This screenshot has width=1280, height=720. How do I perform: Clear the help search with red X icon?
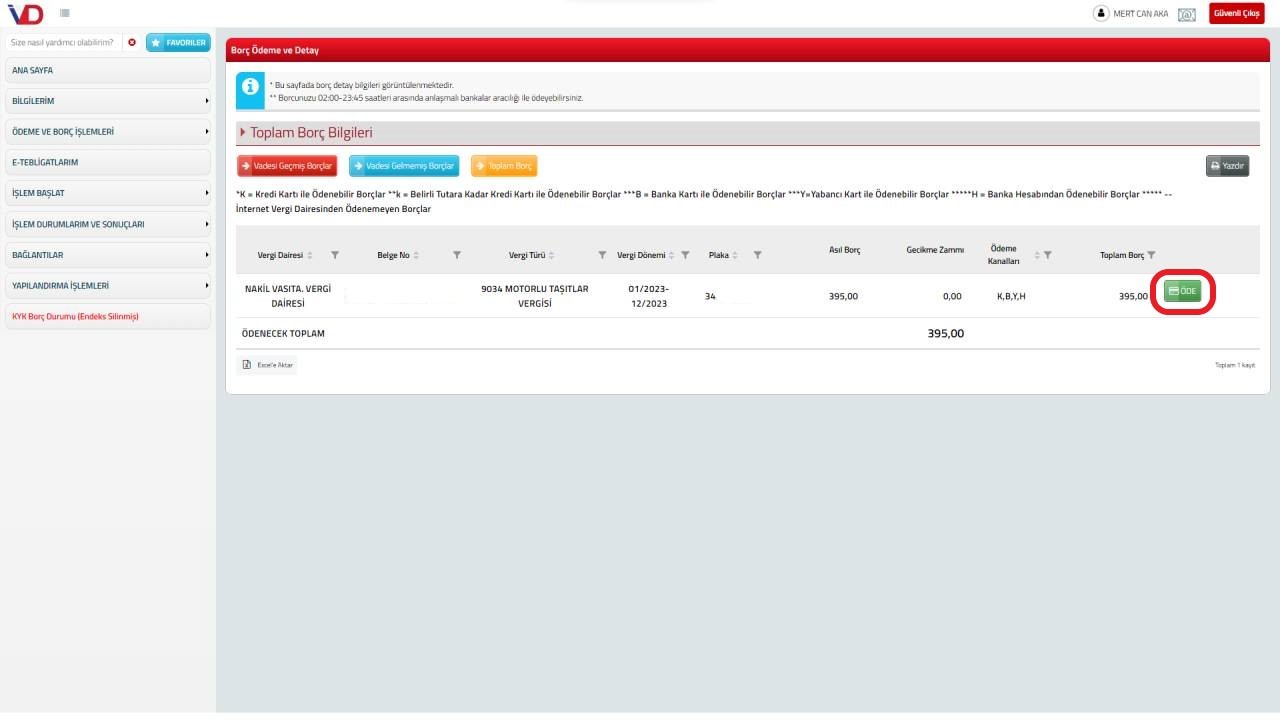coord(132,43)
